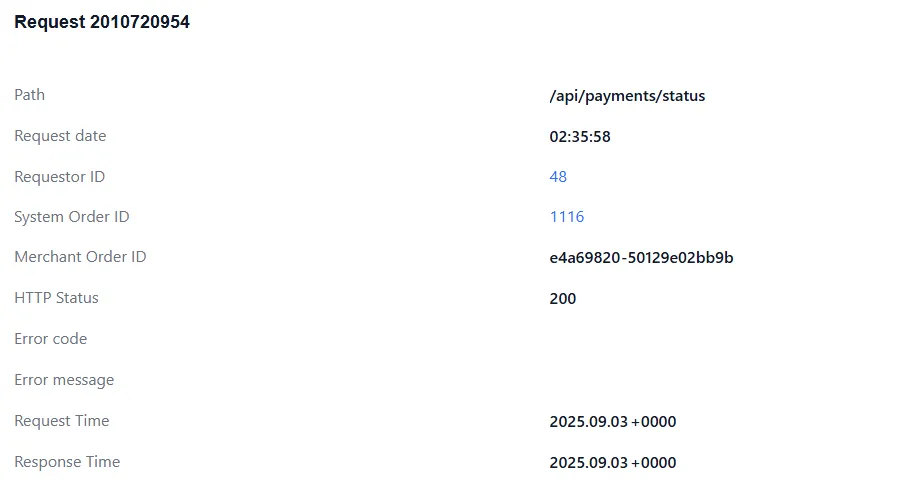
Task: Click the HTTP Status label
Action: 56,298
